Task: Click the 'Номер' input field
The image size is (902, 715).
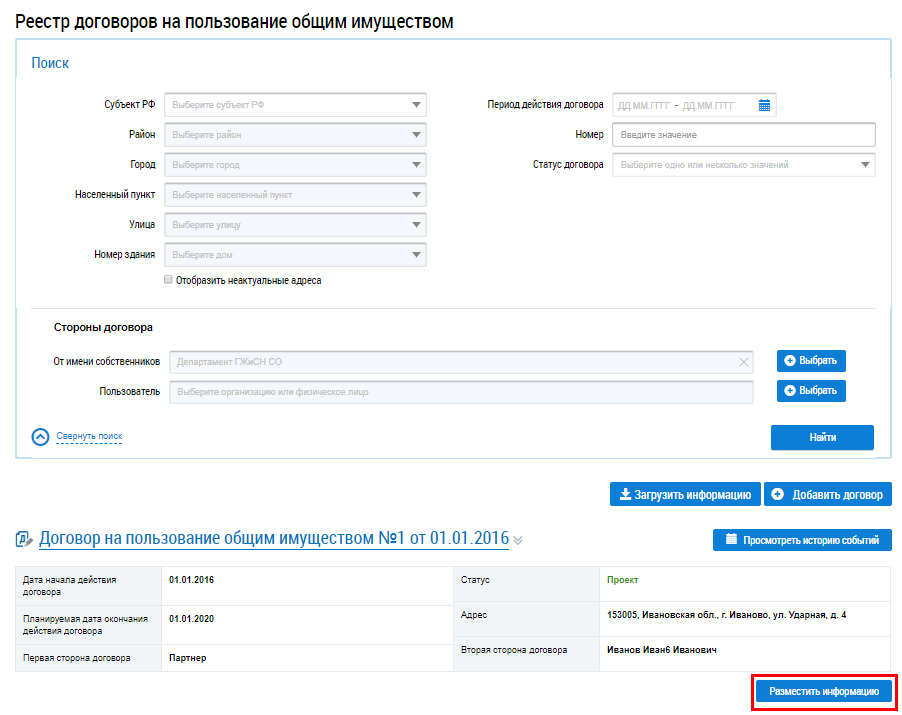Action: pos(744,135)
